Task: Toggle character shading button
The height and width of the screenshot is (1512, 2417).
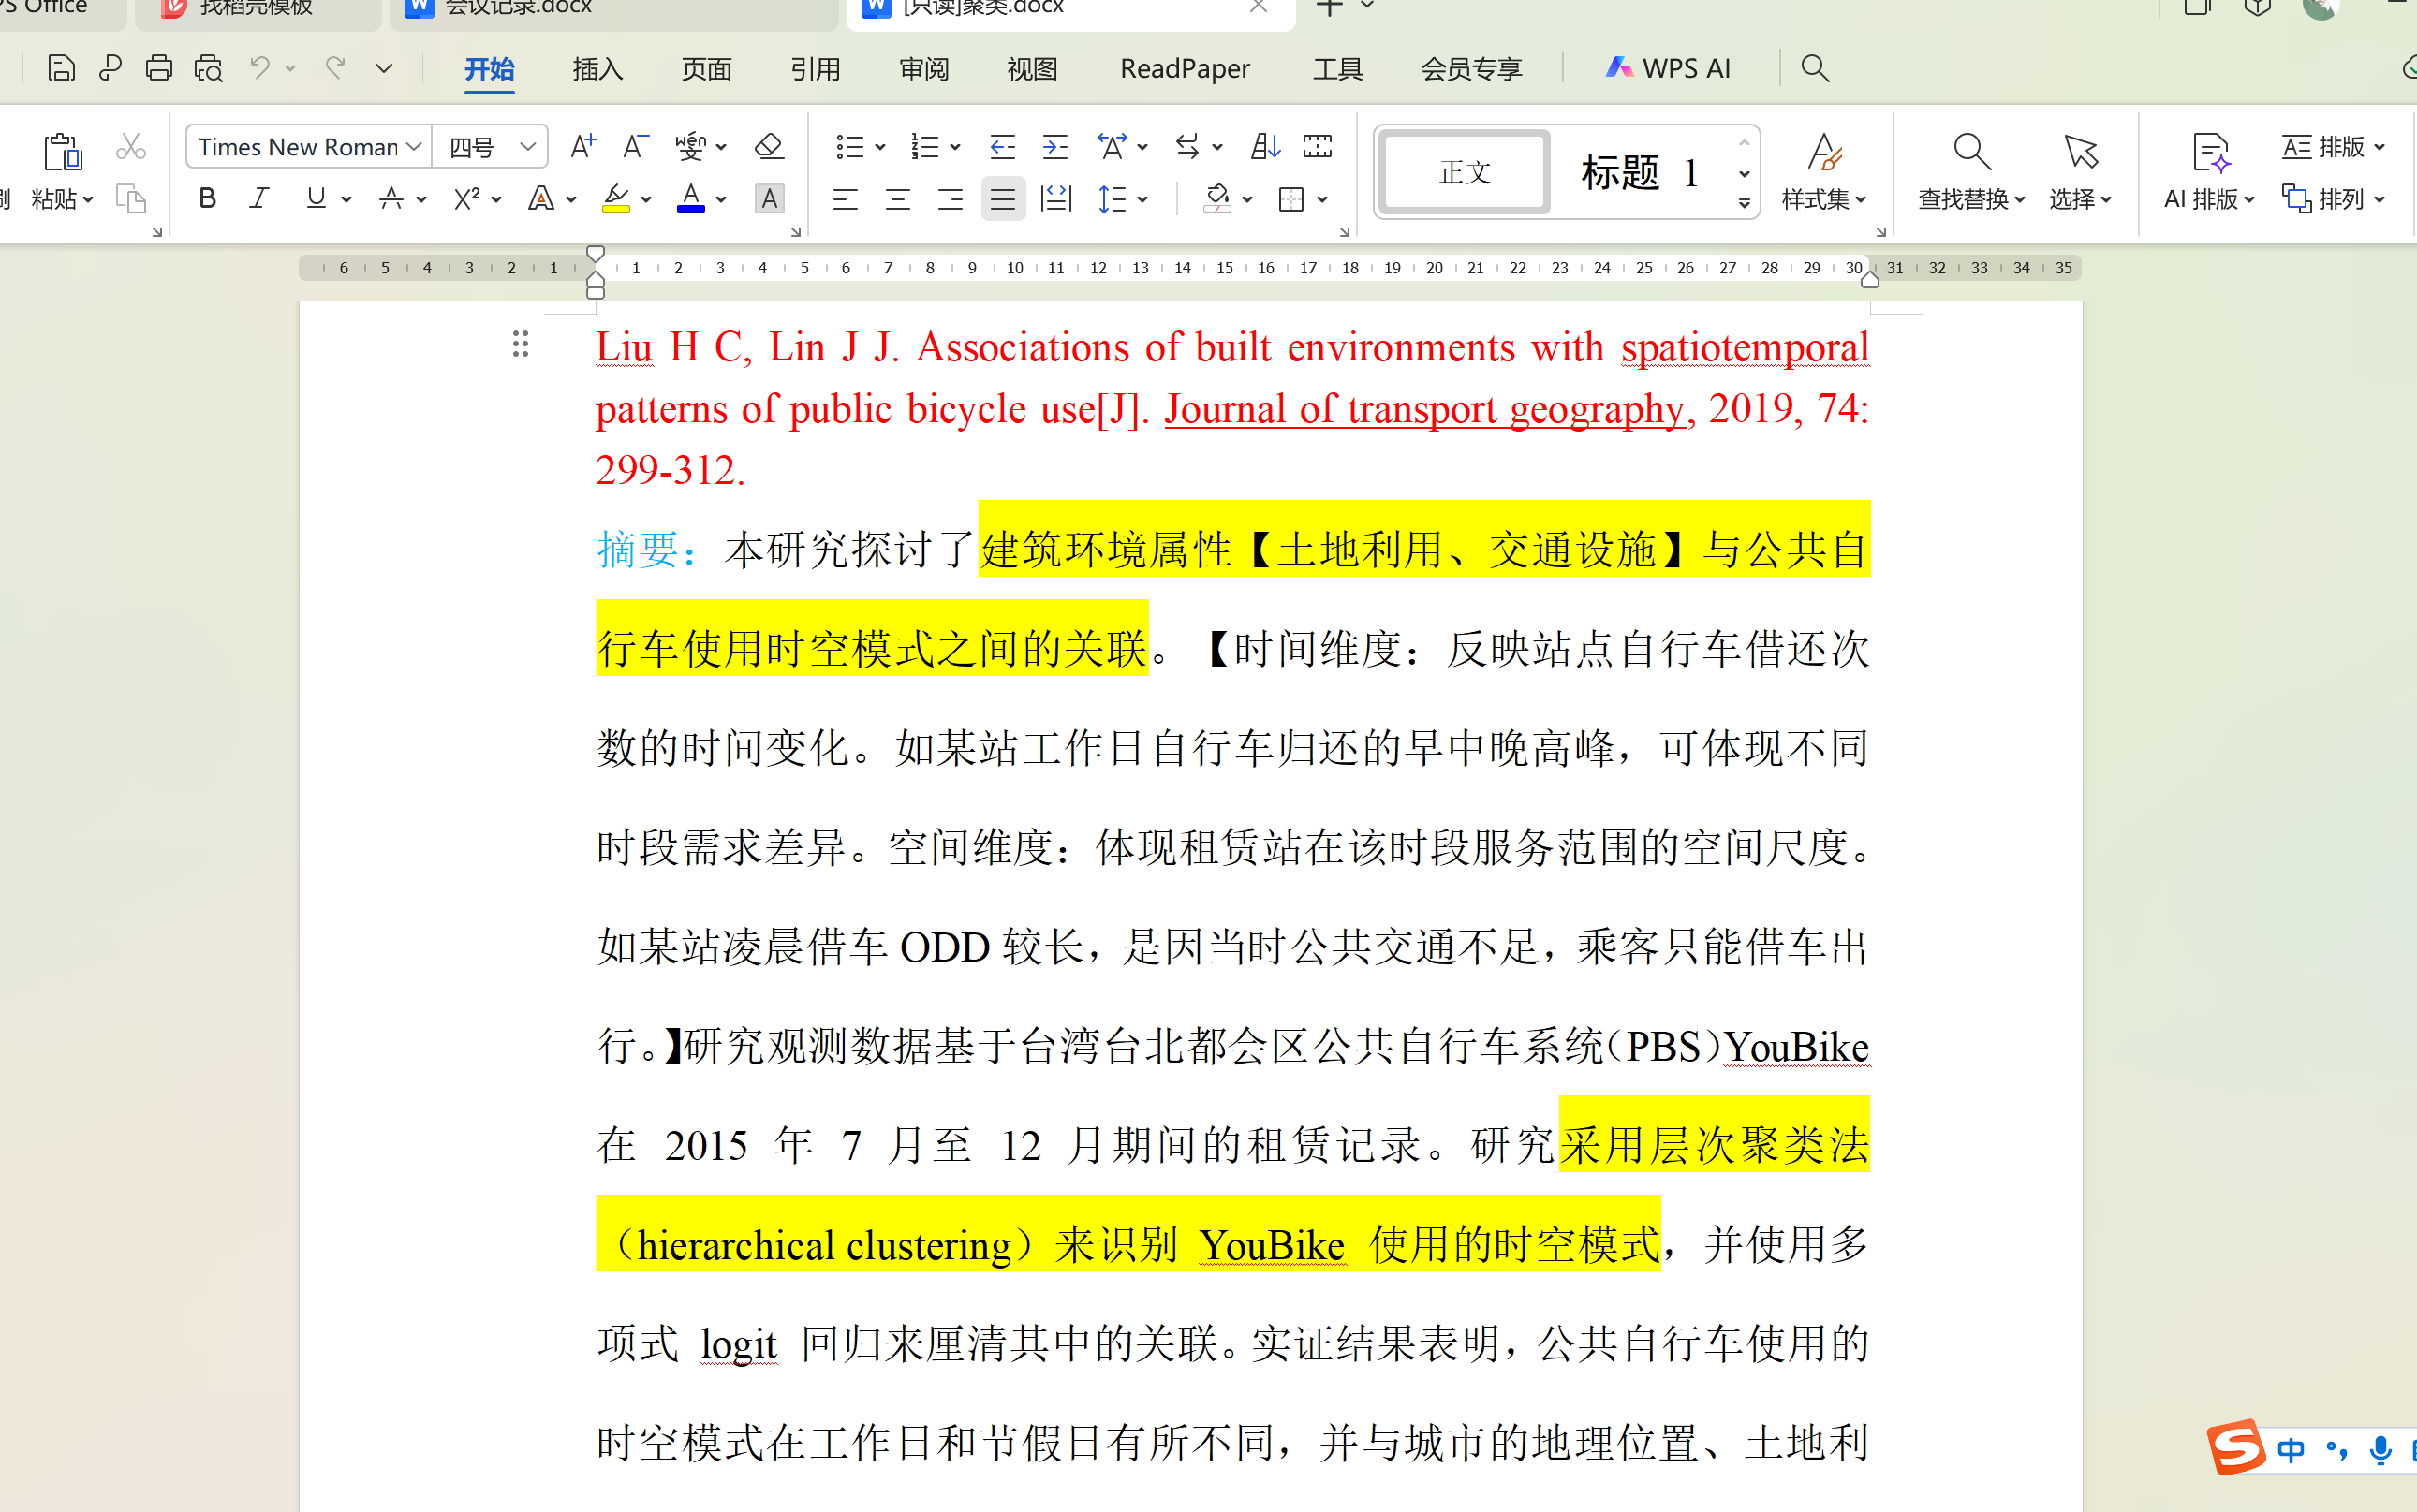Action: (768, 198)
